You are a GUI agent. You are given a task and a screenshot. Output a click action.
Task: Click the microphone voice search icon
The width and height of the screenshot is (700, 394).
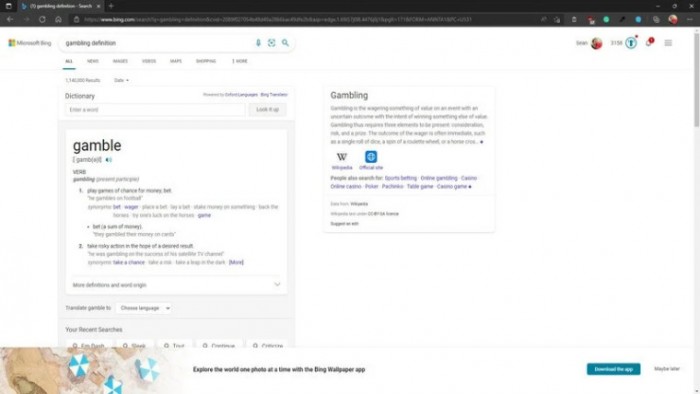coord(258,43)
